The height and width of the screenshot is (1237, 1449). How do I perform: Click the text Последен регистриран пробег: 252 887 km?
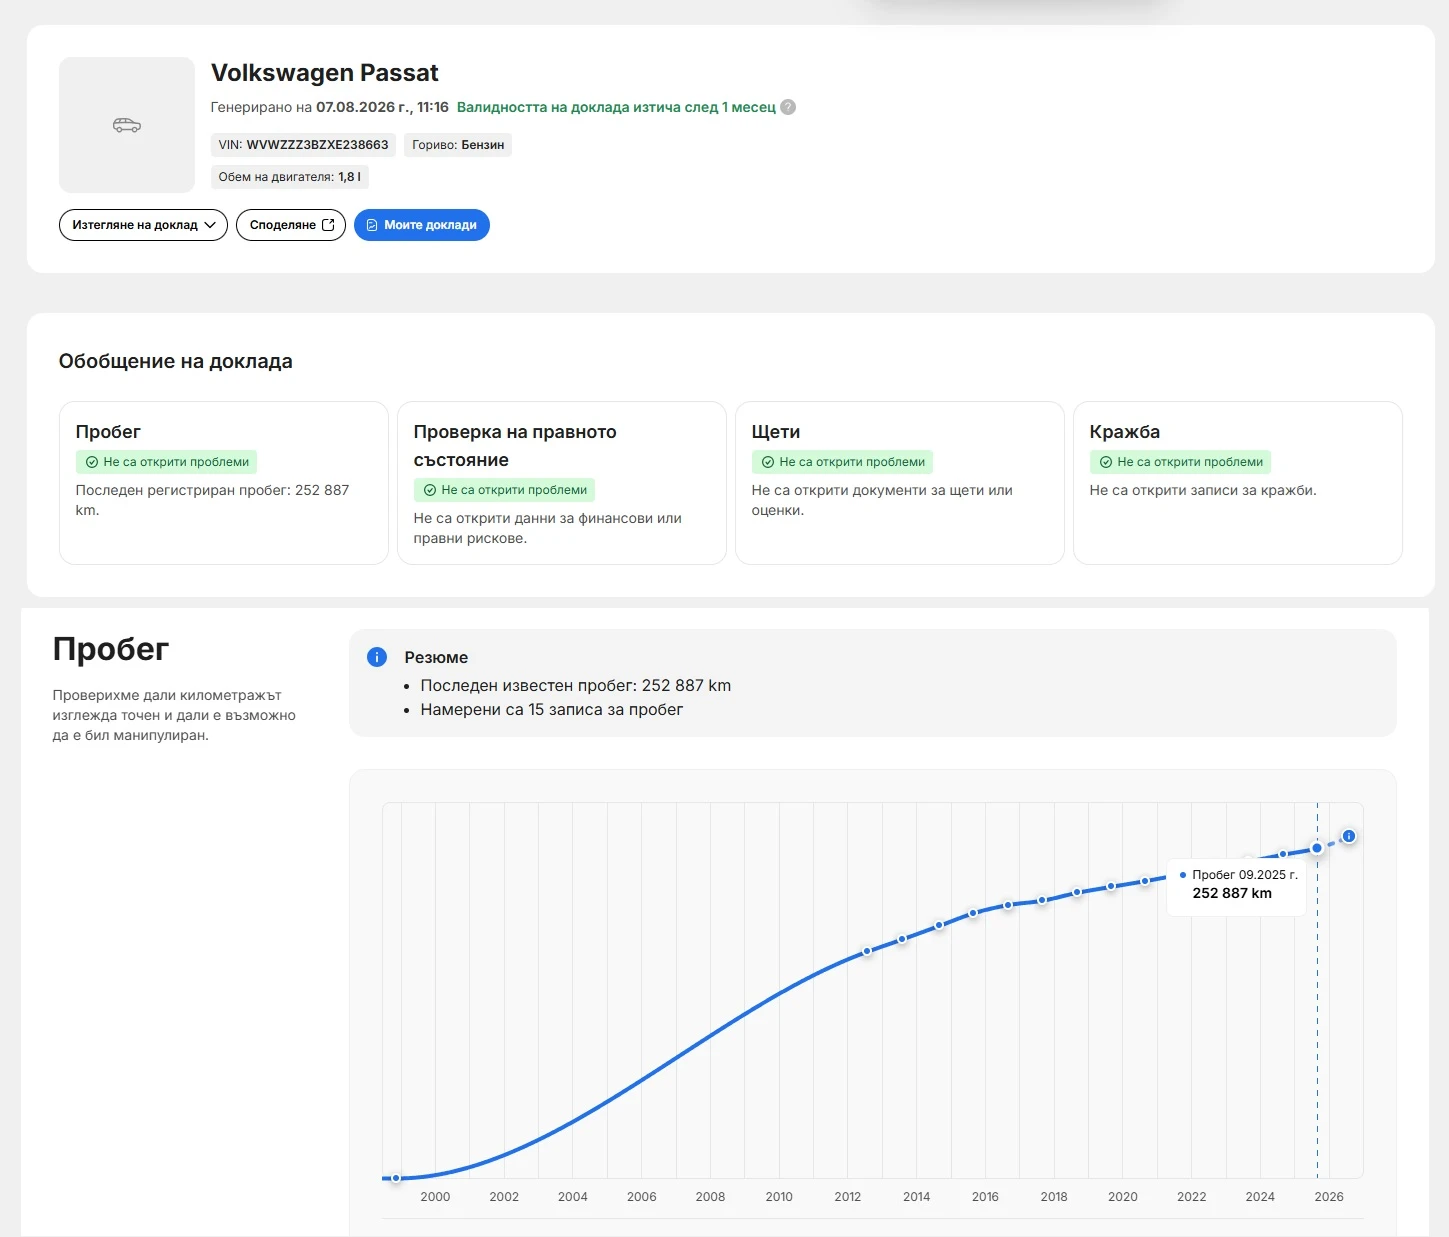pos(212,500)
